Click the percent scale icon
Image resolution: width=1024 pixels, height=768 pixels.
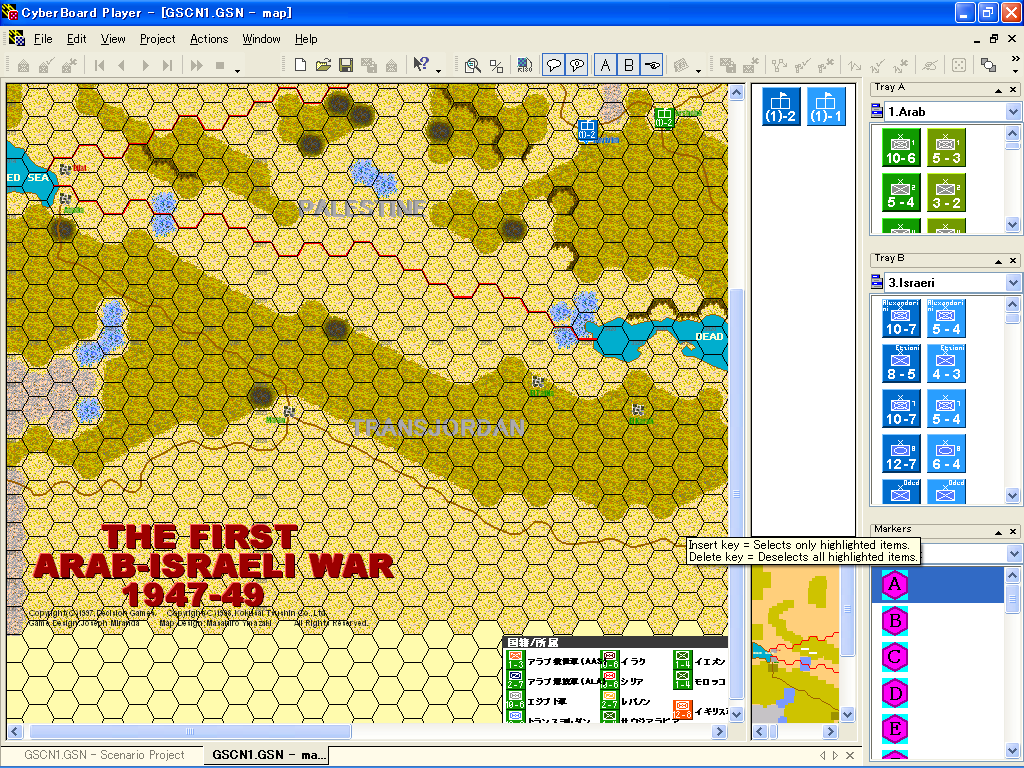(x=496, y=65)
